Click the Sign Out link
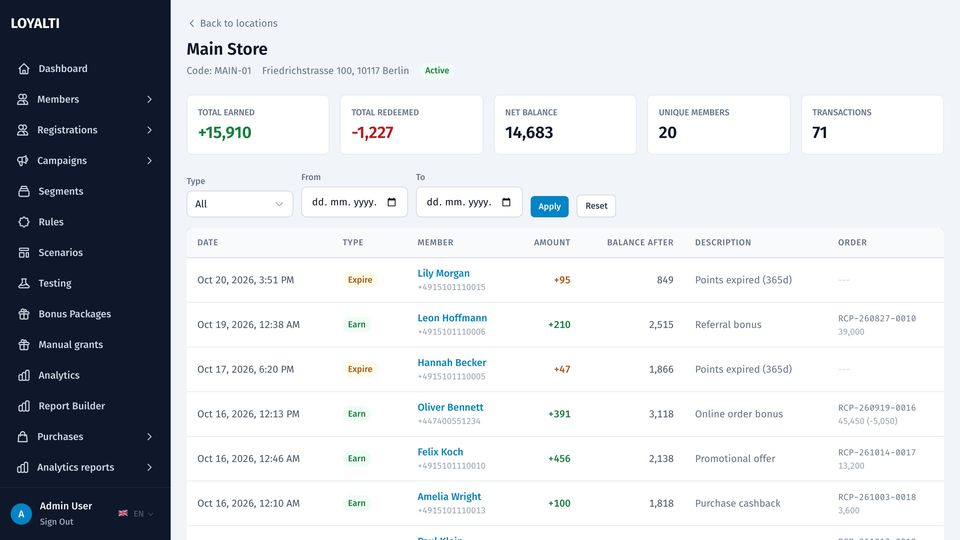Viewport: 960px width, 540px height. point(56,522)
